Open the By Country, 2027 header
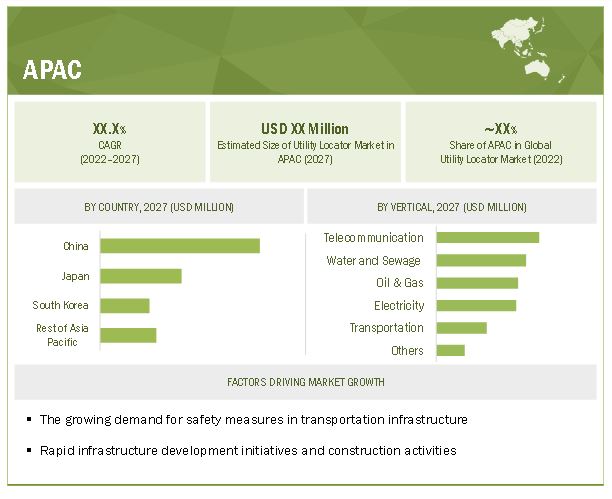The image size is (612, 499). tap(159, 207)
